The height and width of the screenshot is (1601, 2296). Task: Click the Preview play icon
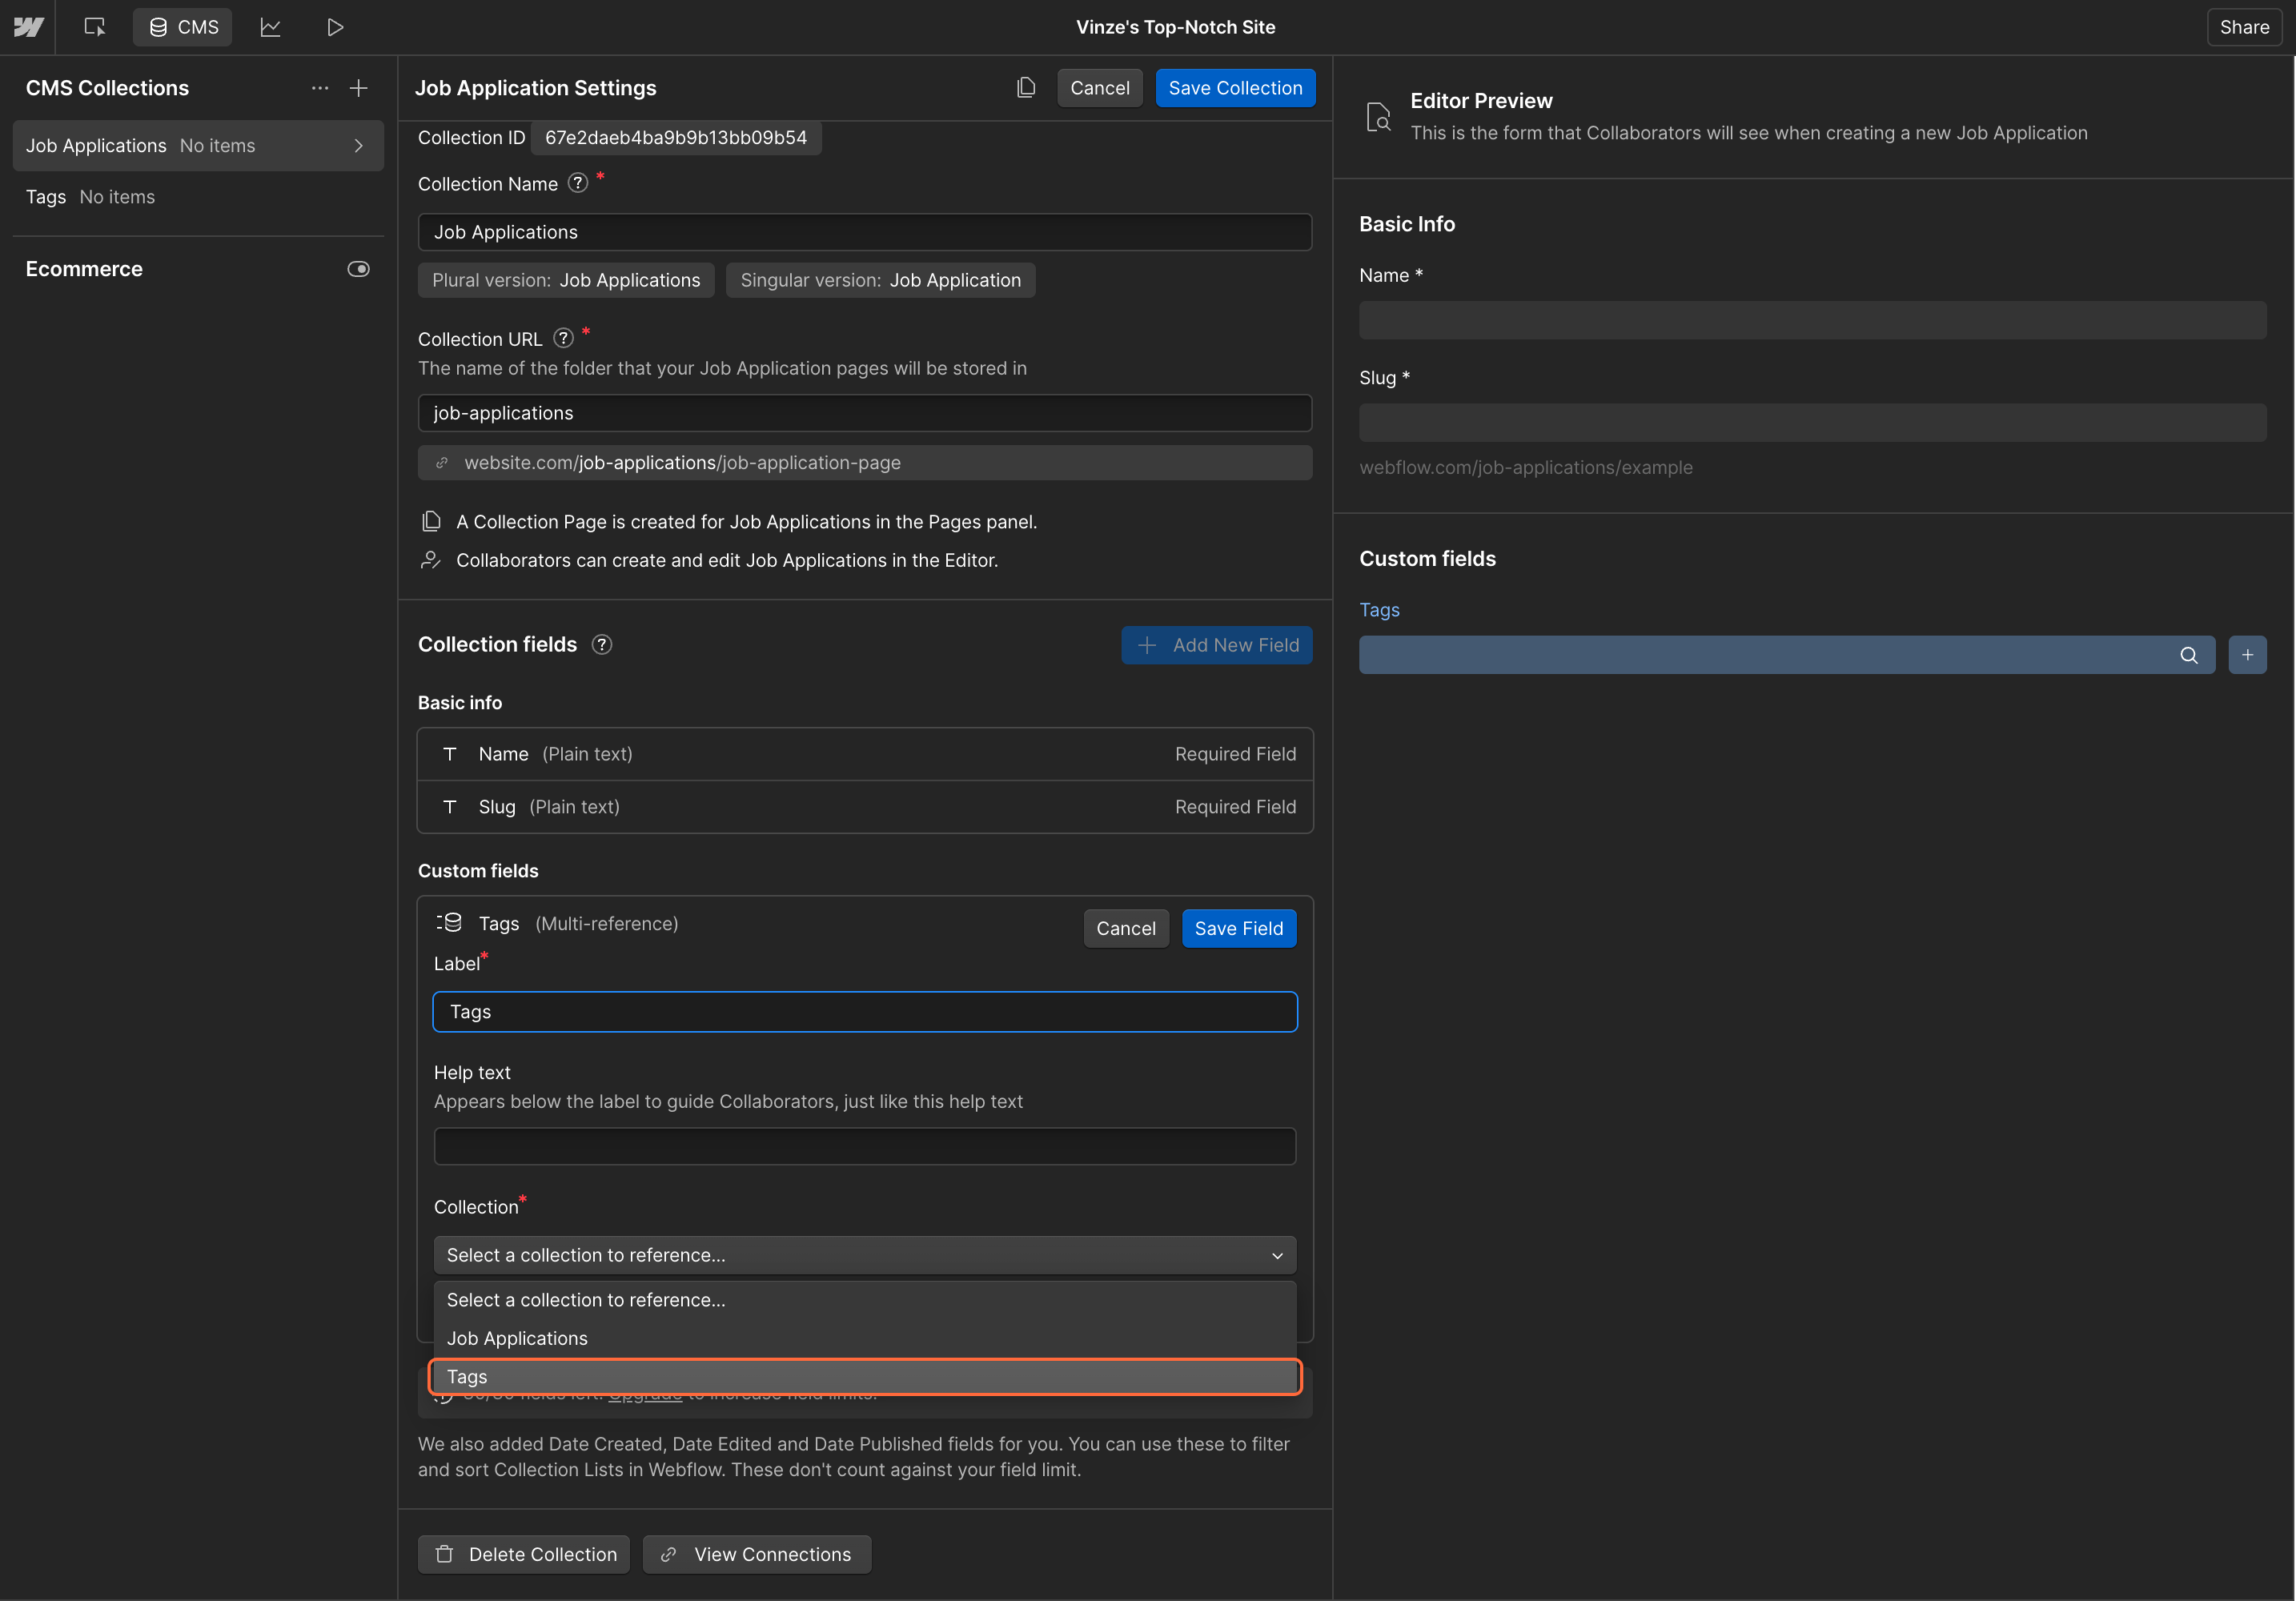point(335,27)
